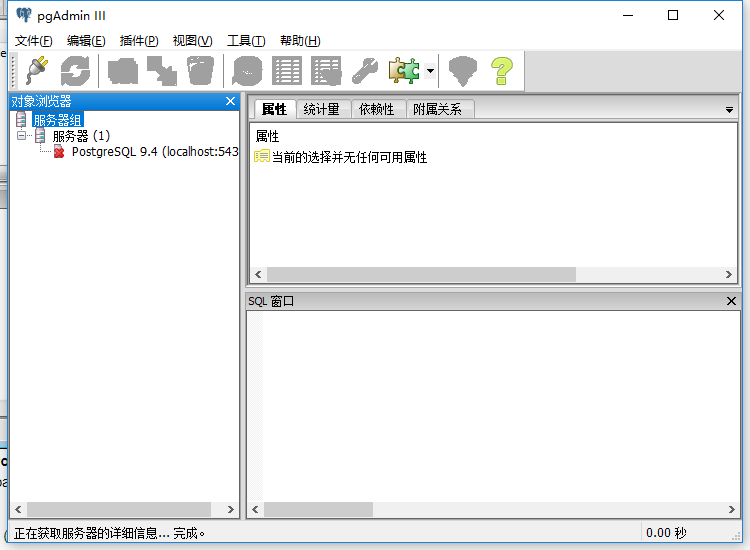This screenshot has height=550, width=750.
Task: Click the object browser scroll left arrow
Action: click(x=18, y=509)
